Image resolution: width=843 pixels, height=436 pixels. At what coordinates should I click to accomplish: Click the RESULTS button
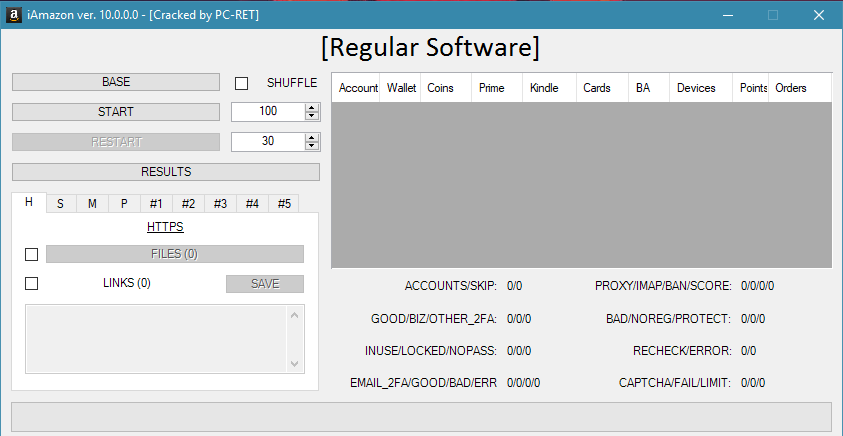pyautogui.click(x=166, y=172)
